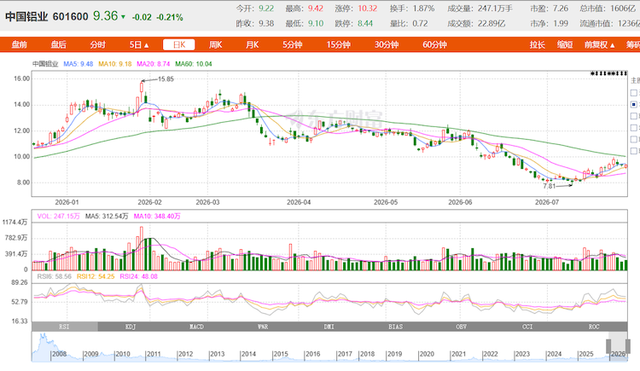The height and width of the screenshot is (371, 640).
Task: Click 拉长 to stretch the chart
Action: pyautogui.click(x=537, y=44)
